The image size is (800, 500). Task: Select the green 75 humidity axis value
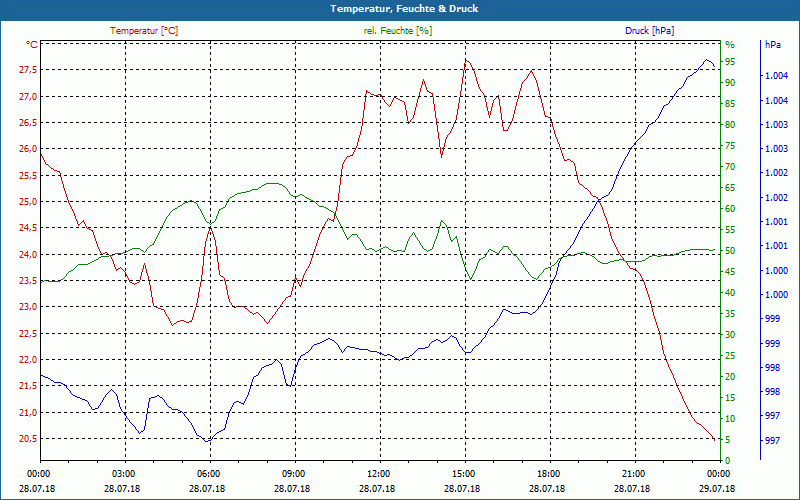coord(730,146)
